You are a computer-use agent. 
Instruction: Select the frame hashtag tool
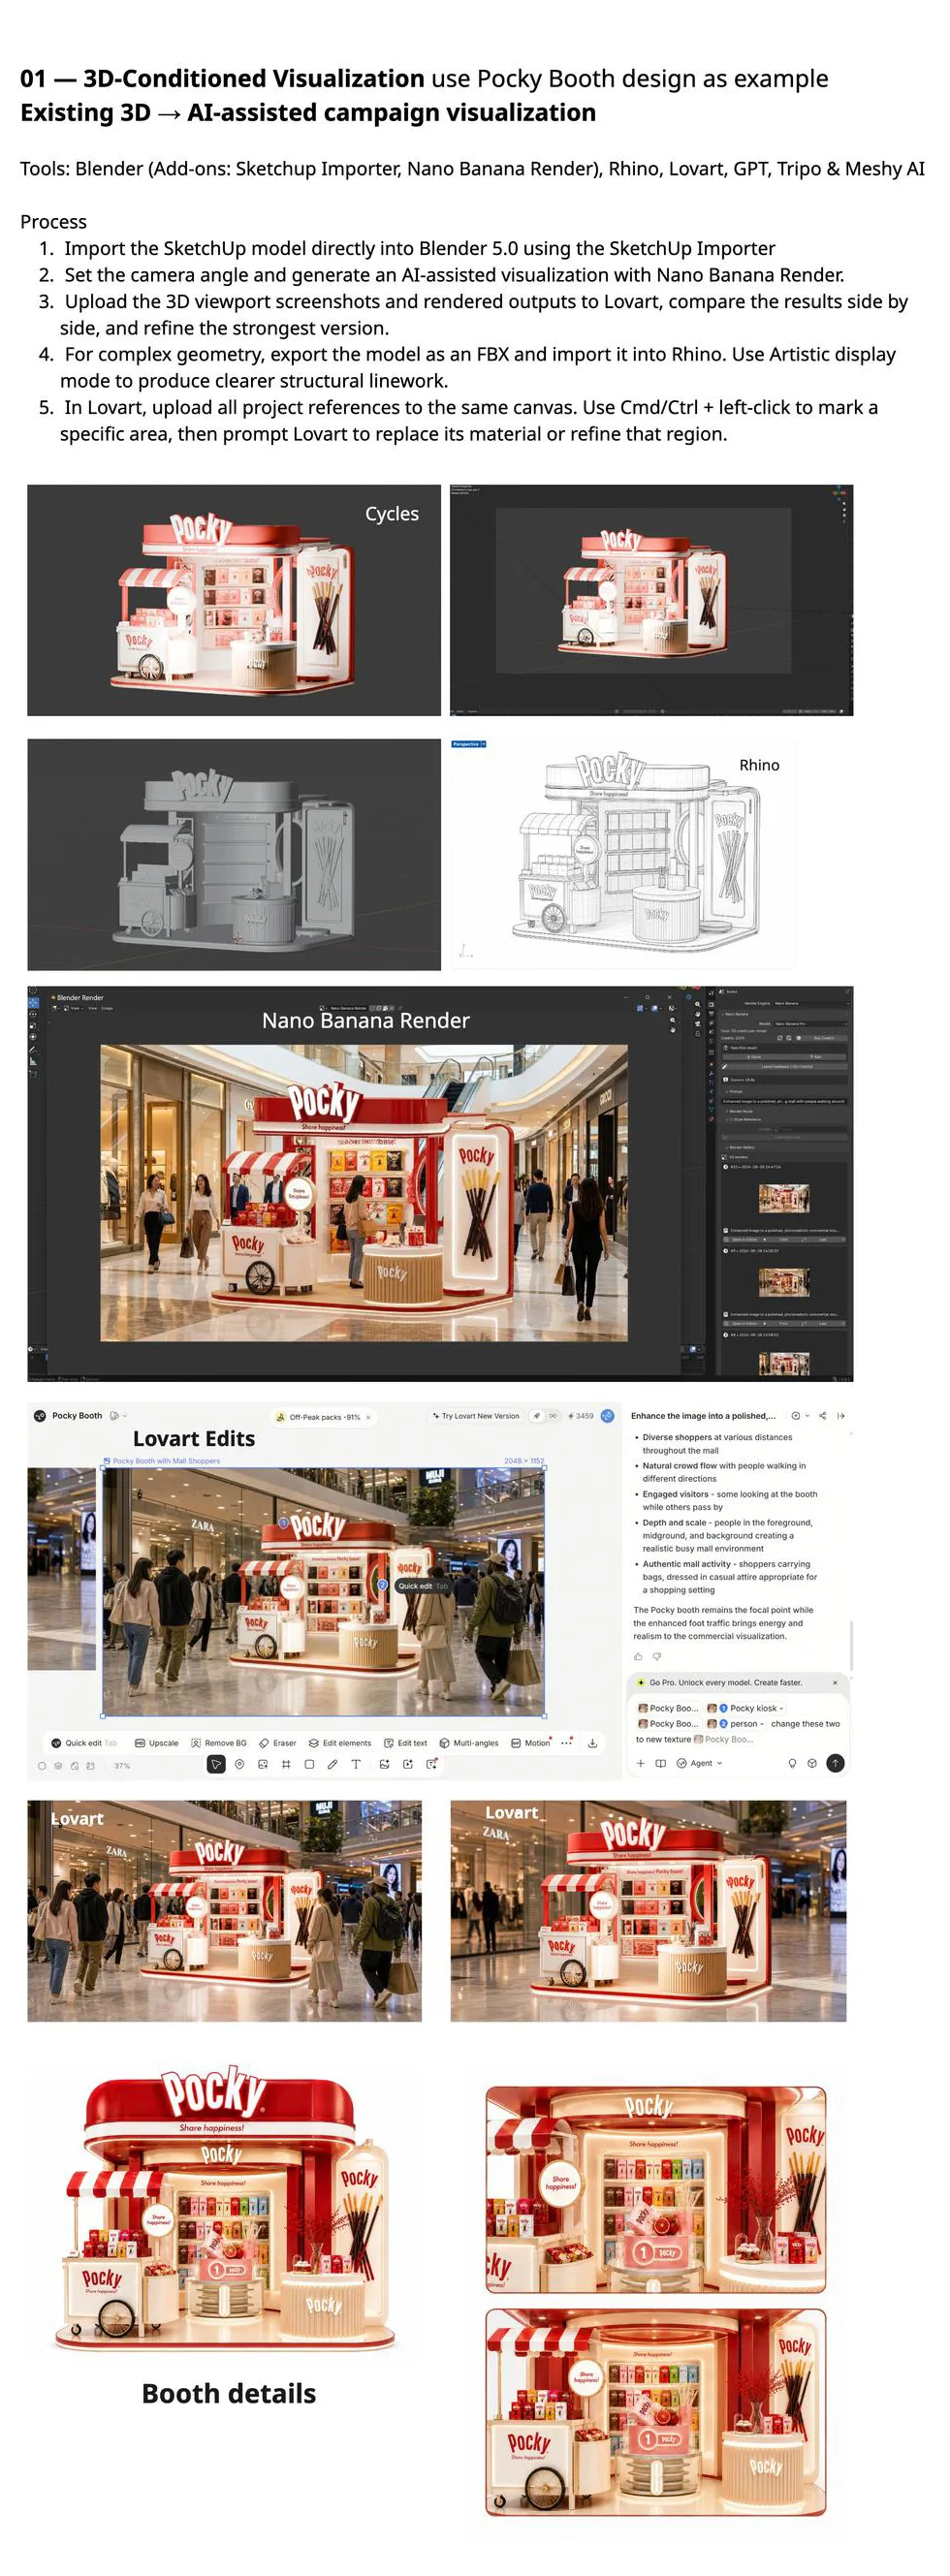click(x=286, y=1765)
